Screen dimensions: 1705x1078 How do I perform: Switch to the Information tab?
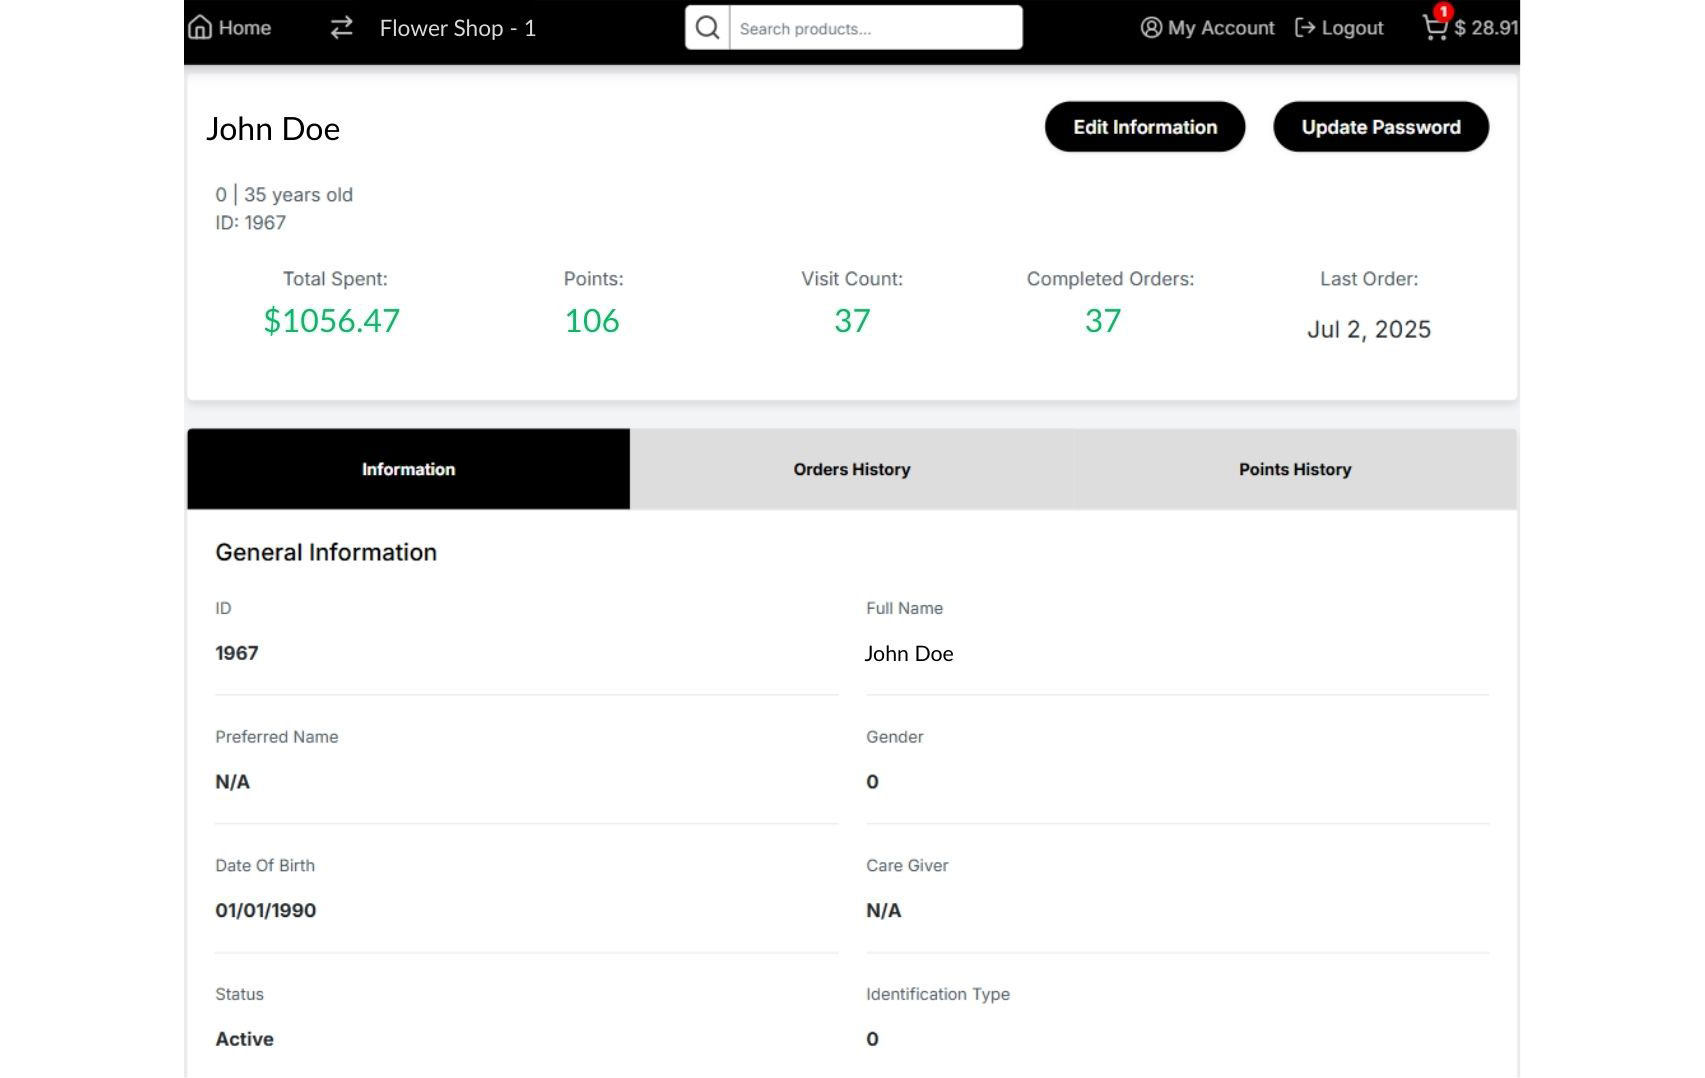[408, 469]
